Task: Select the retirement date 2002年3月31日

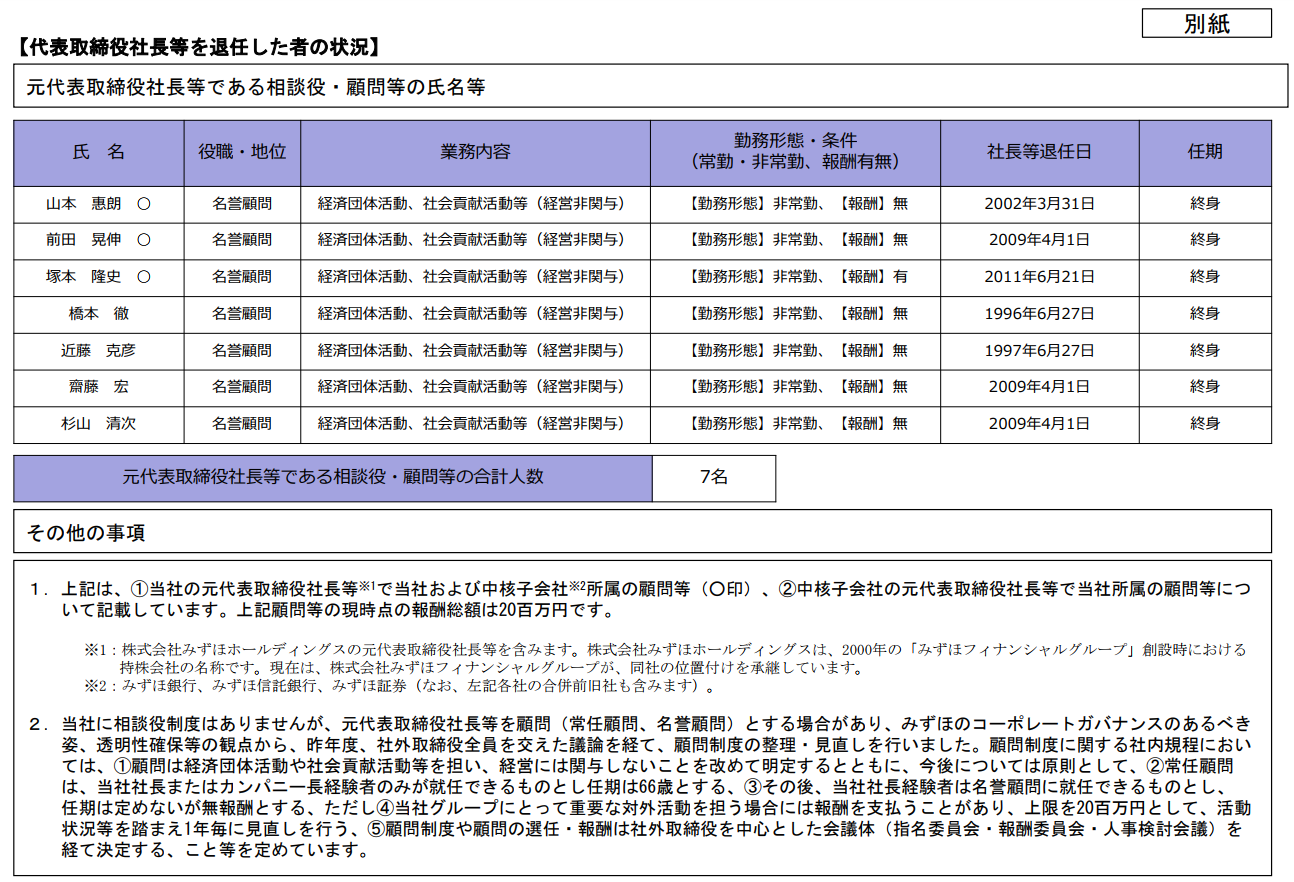Action: (1039, 204)
